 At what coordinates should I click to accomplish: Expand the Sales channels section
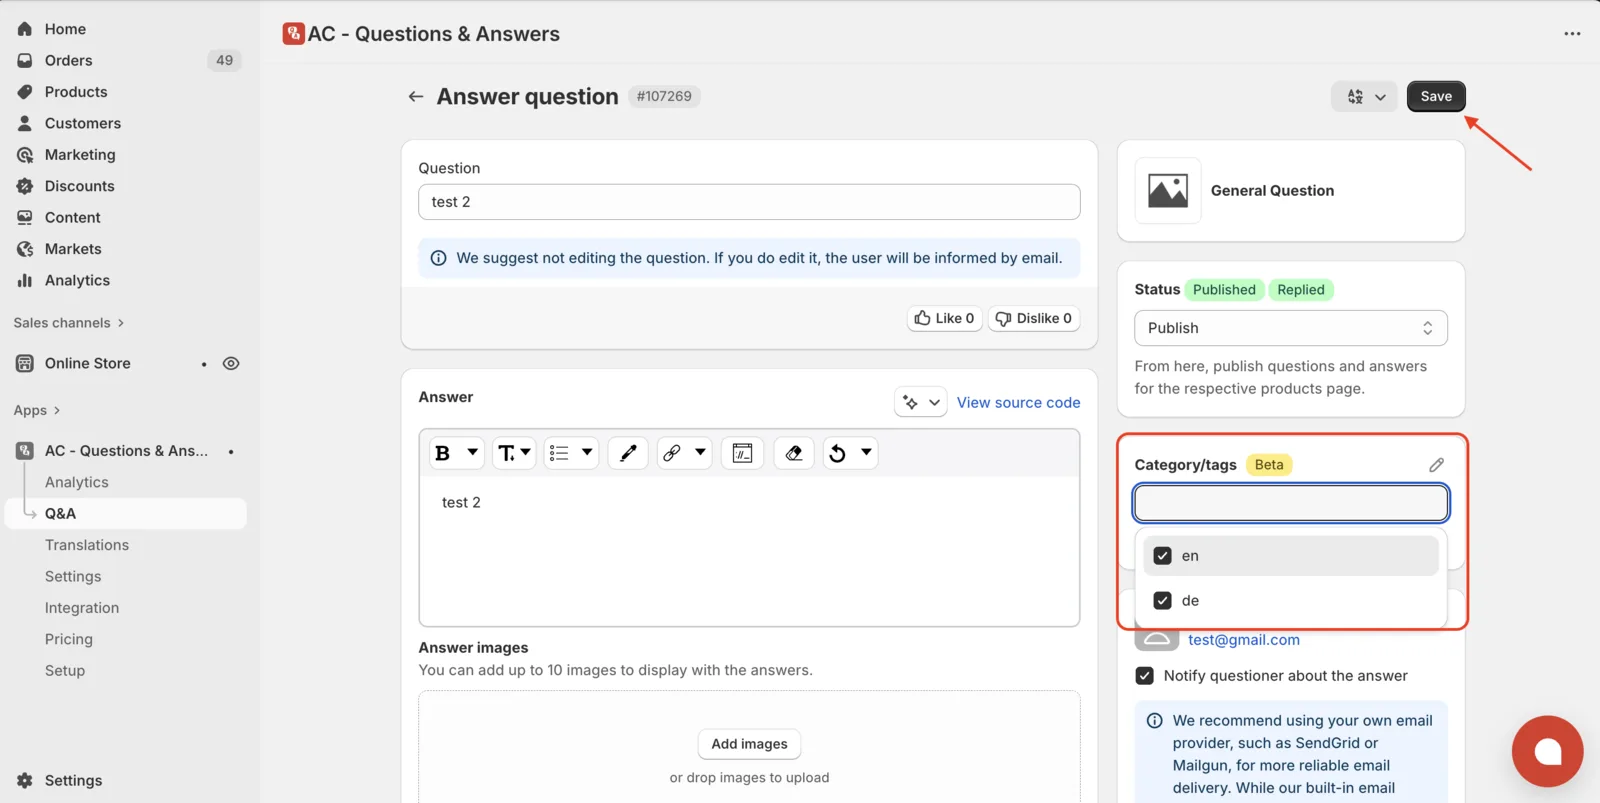tap(69, 323)
